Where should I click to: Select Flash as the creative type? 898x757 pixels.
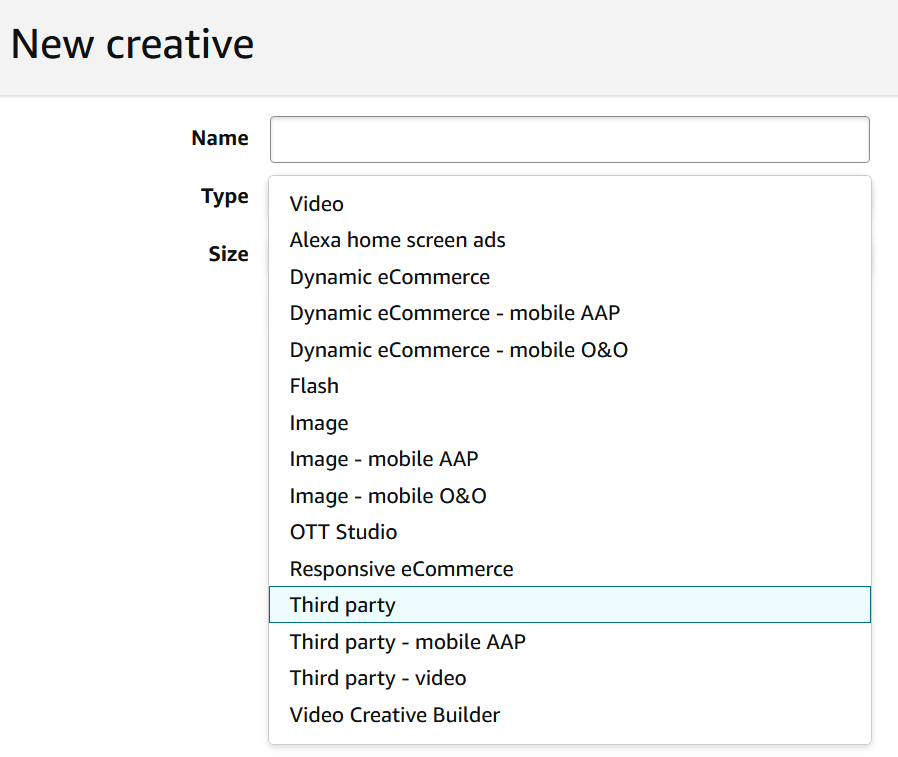point(314,386)
